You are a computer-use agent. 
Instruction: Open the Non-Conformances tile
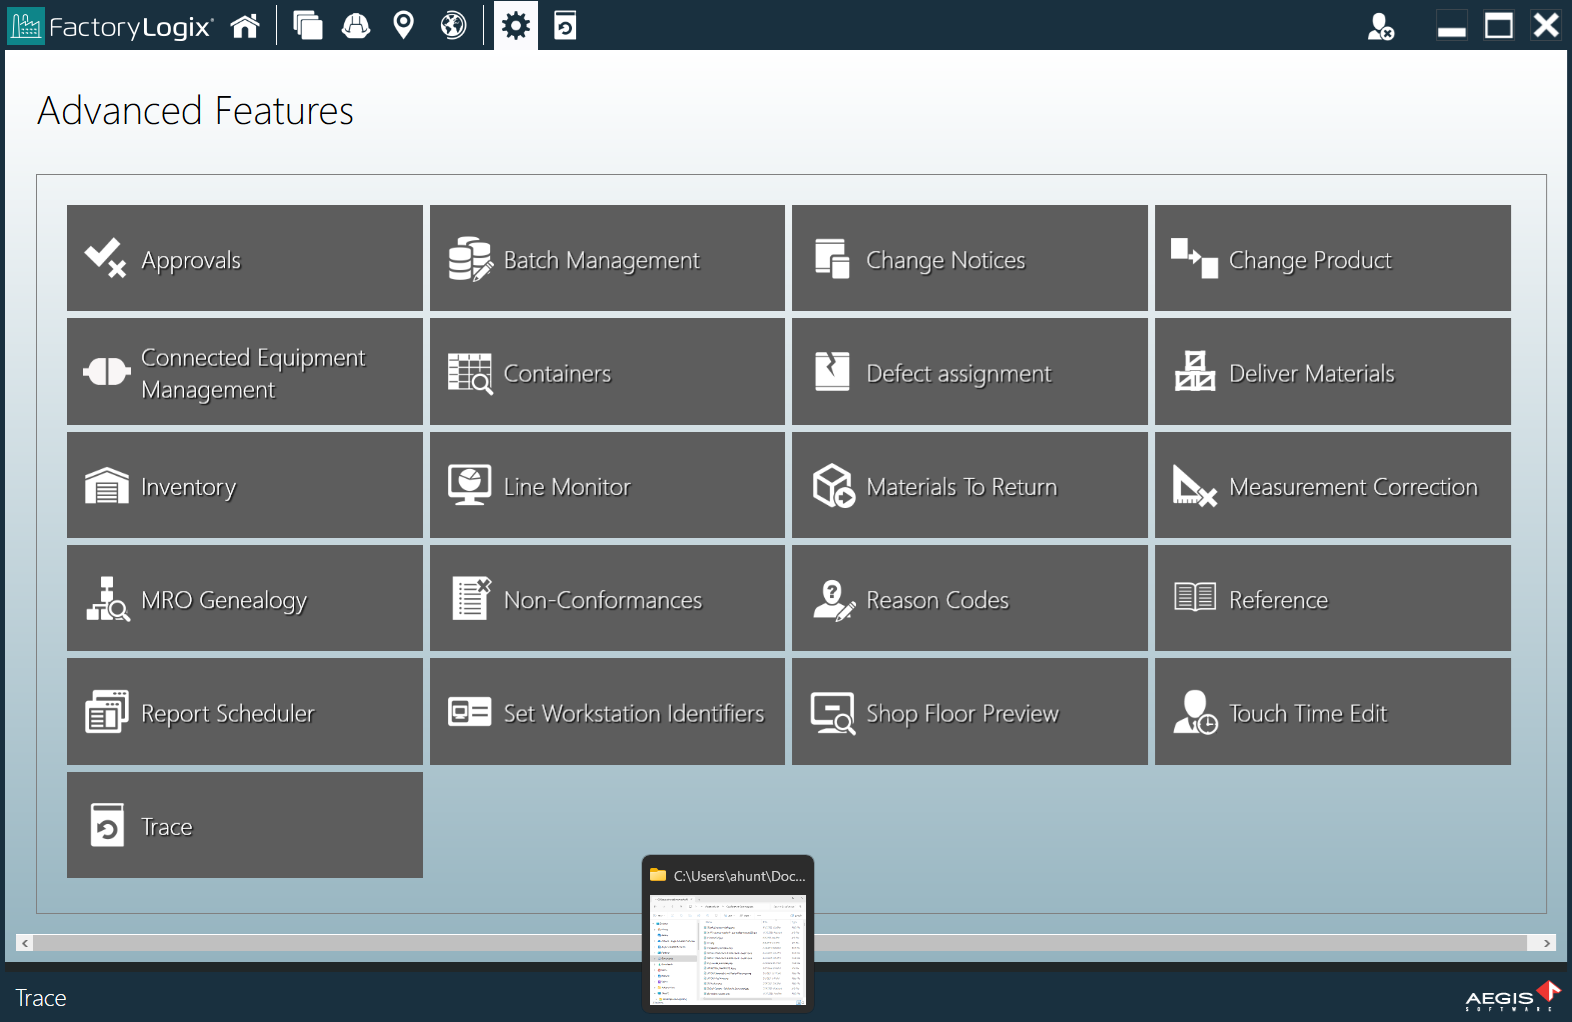(607, 599)
